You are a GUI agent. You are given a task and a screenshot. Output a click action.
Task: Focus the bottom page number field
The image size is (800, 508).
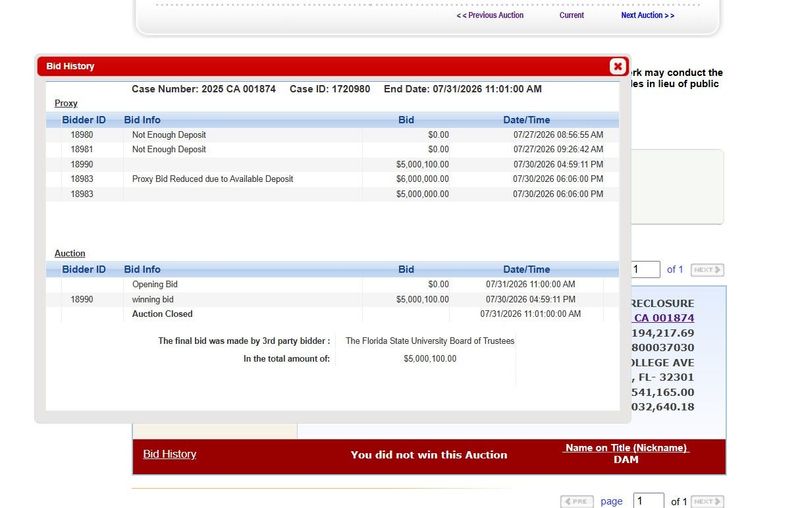(x=648, y=501)
